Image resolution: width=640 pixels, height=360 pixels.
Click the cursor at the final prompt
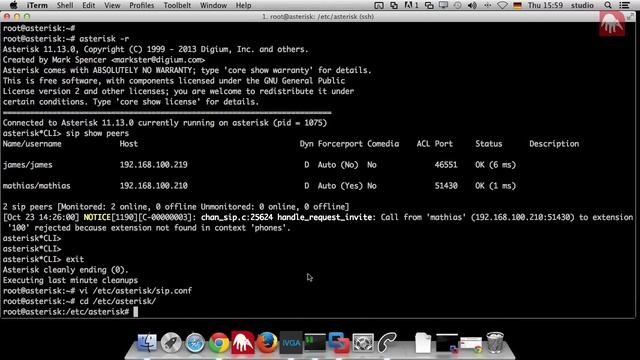click(x=136, y=312)
